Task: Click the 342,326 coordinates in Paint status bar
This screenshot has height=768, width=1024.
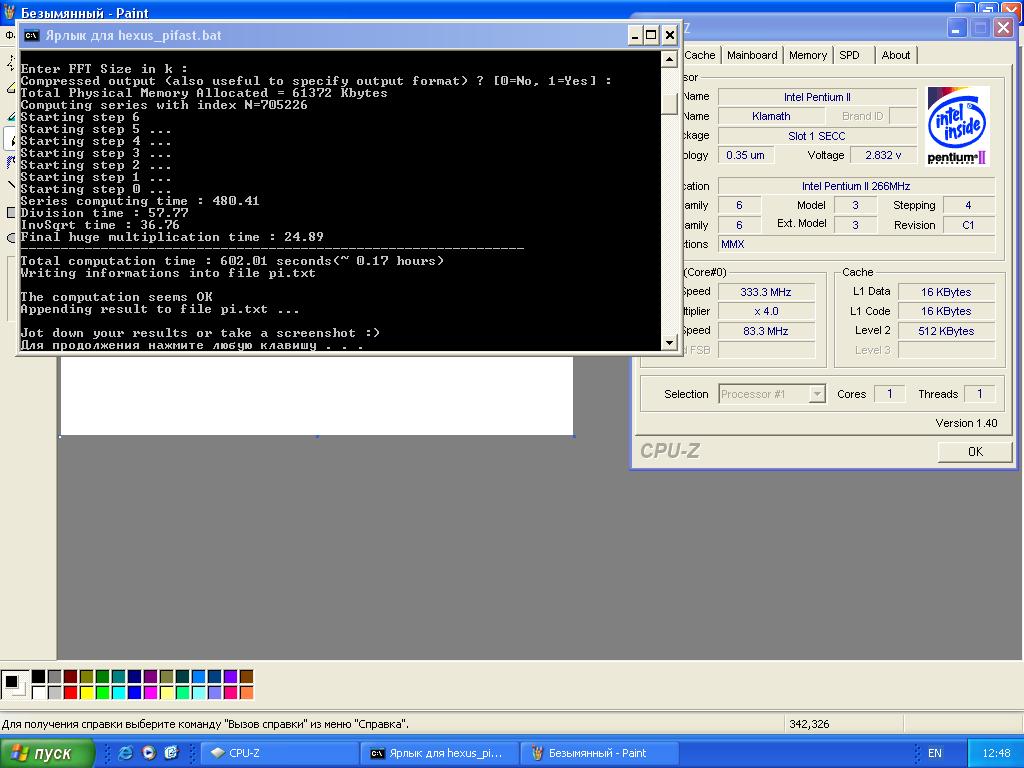Action: click(809, 724)
